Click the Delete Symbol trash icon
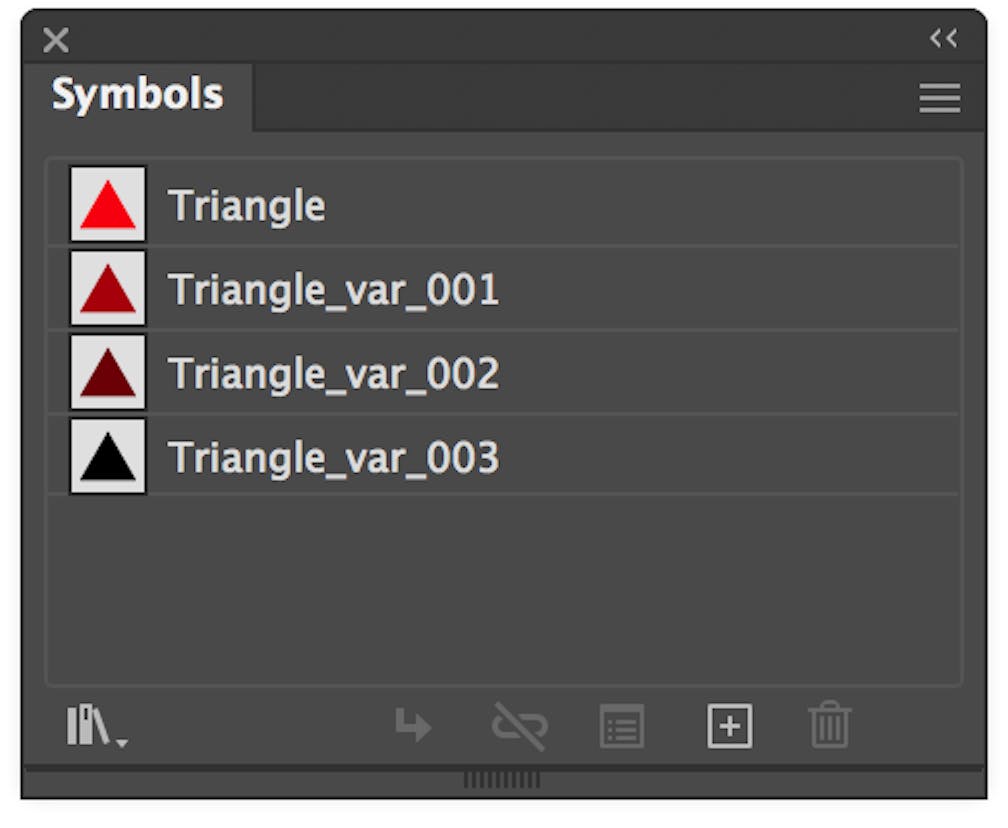The height and width of the screenshot is (828, 1008). click(829, 727)
